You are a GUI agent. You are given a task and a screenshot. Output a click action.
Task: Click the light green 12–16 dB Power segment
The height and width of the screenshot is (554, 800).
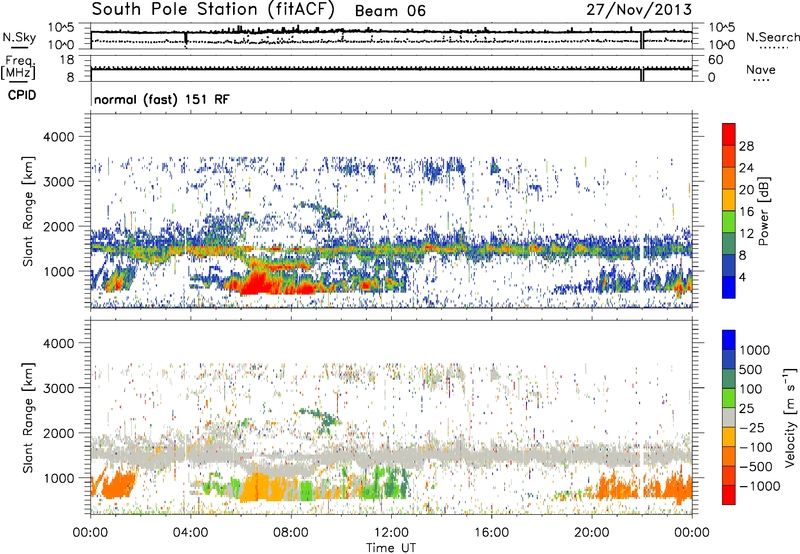click(x=729, y=222)
